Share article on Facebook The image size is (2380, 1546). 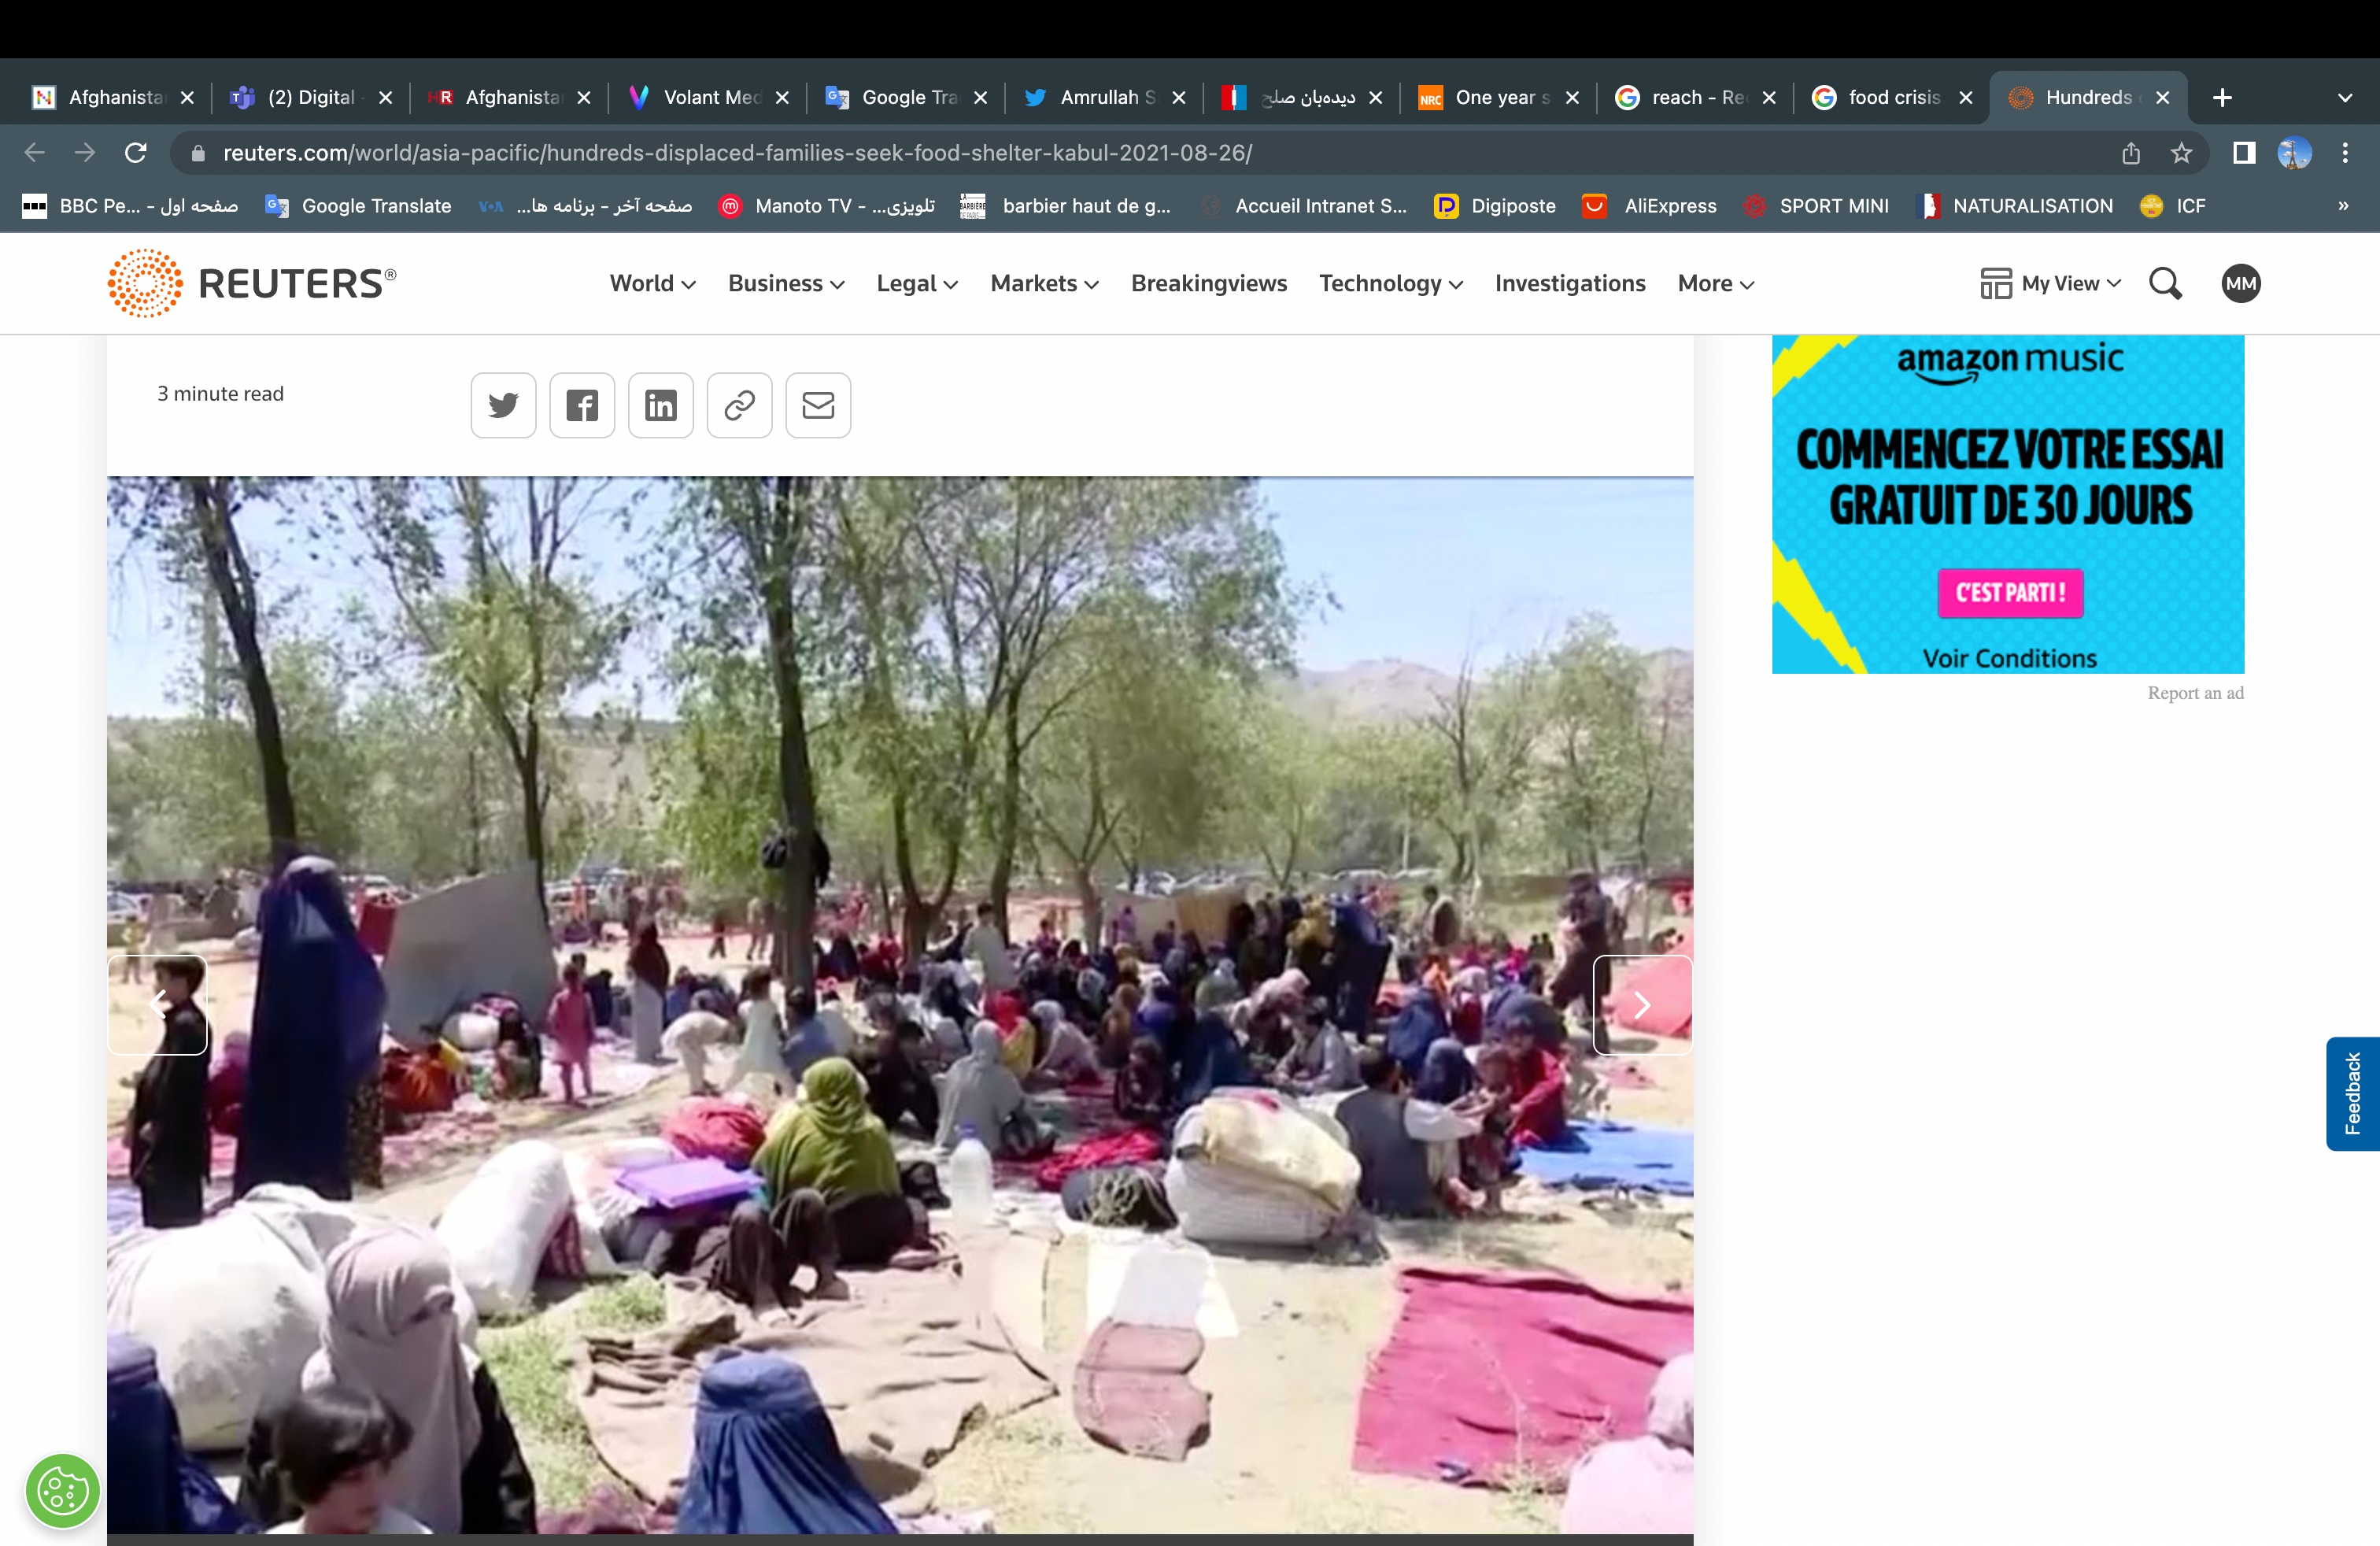(582, 405)
